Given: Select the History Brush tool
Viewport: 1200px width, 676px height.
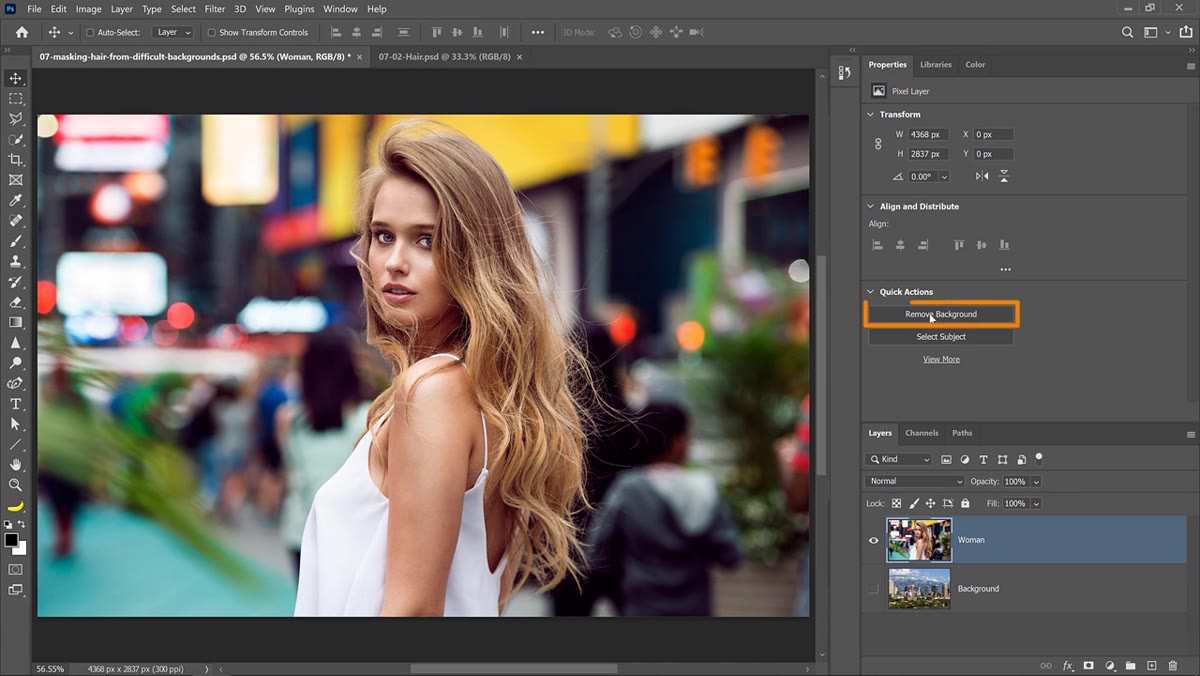Looking at the screenshot, I should 15,282.
